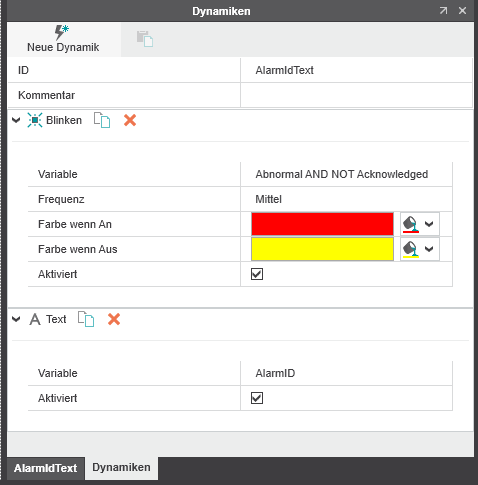Viewport: 478px width, 485px height.
Task: Click the Neue Dynamik lightning icon
Action: point(62,32)
